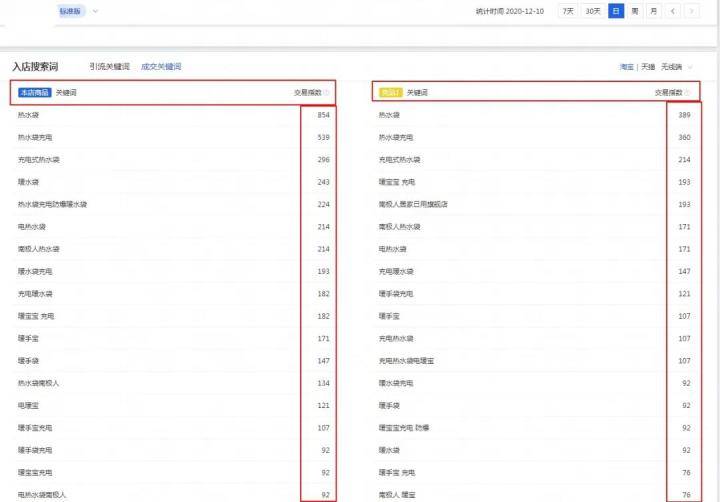Switch to 成交关键词 tab
720x502 pixels.
pyautogui.click(x=161, y=66)
